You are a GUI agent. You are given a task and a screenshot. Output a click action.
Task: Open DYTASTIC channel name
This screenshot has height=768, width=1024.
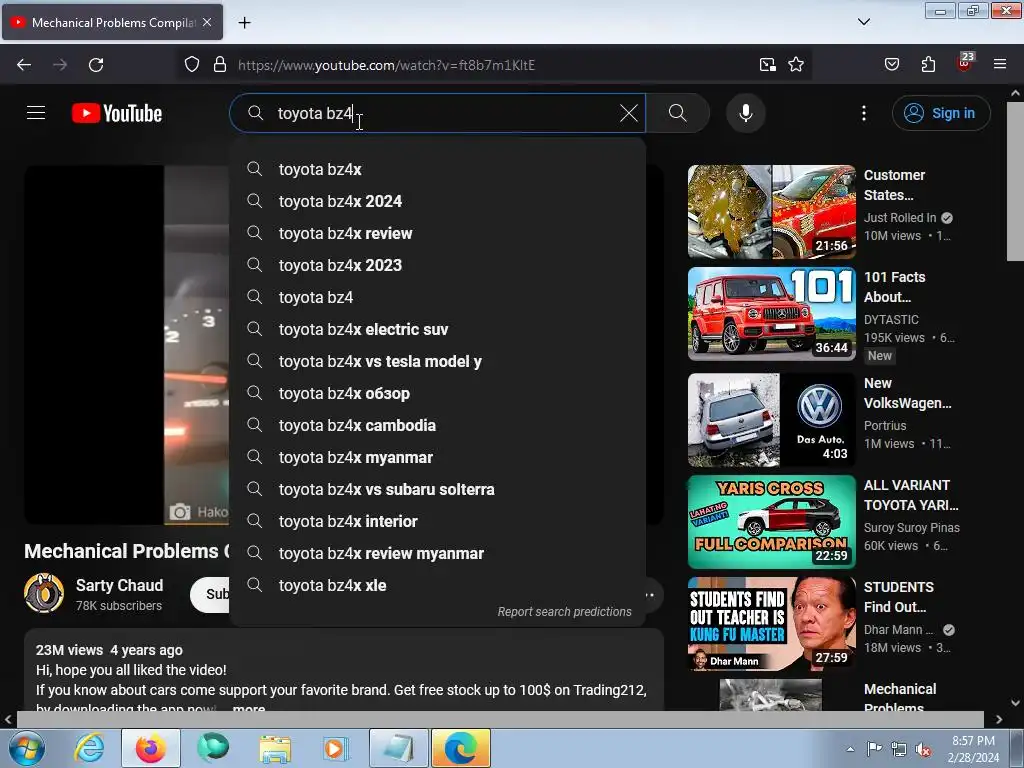click(x=891, y=319)
